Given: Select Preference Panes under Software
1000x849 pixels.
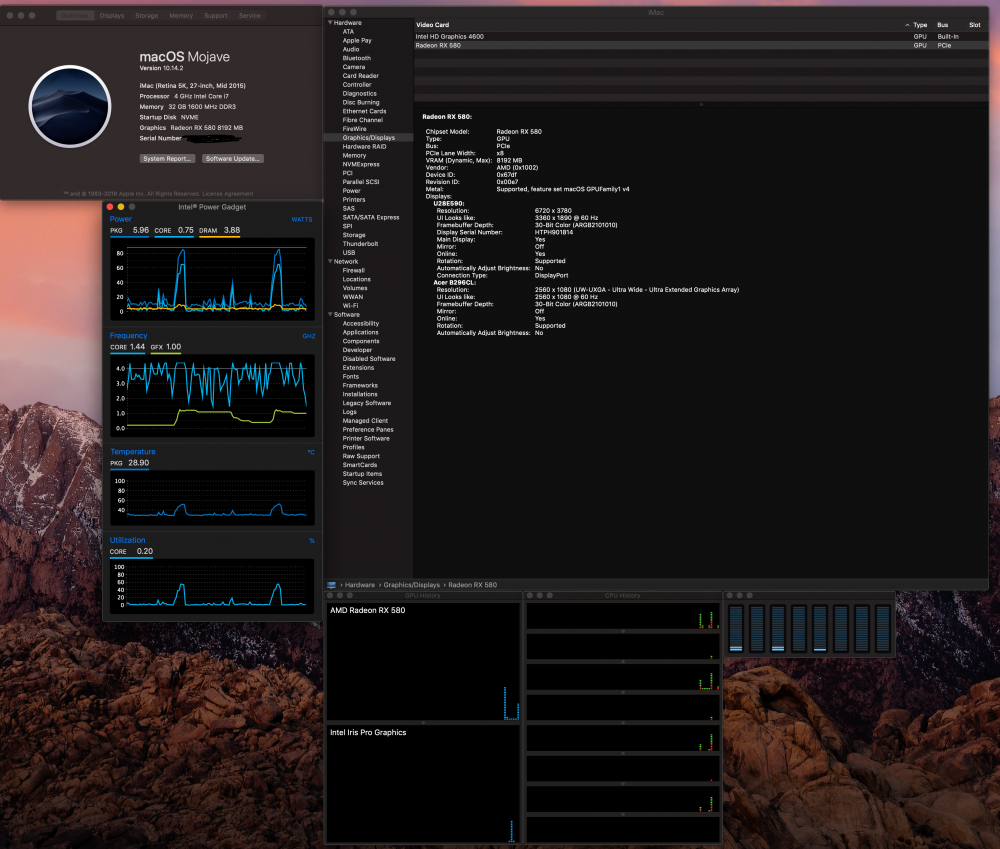Looking at the screenshot, I should [x=368, y=429].
